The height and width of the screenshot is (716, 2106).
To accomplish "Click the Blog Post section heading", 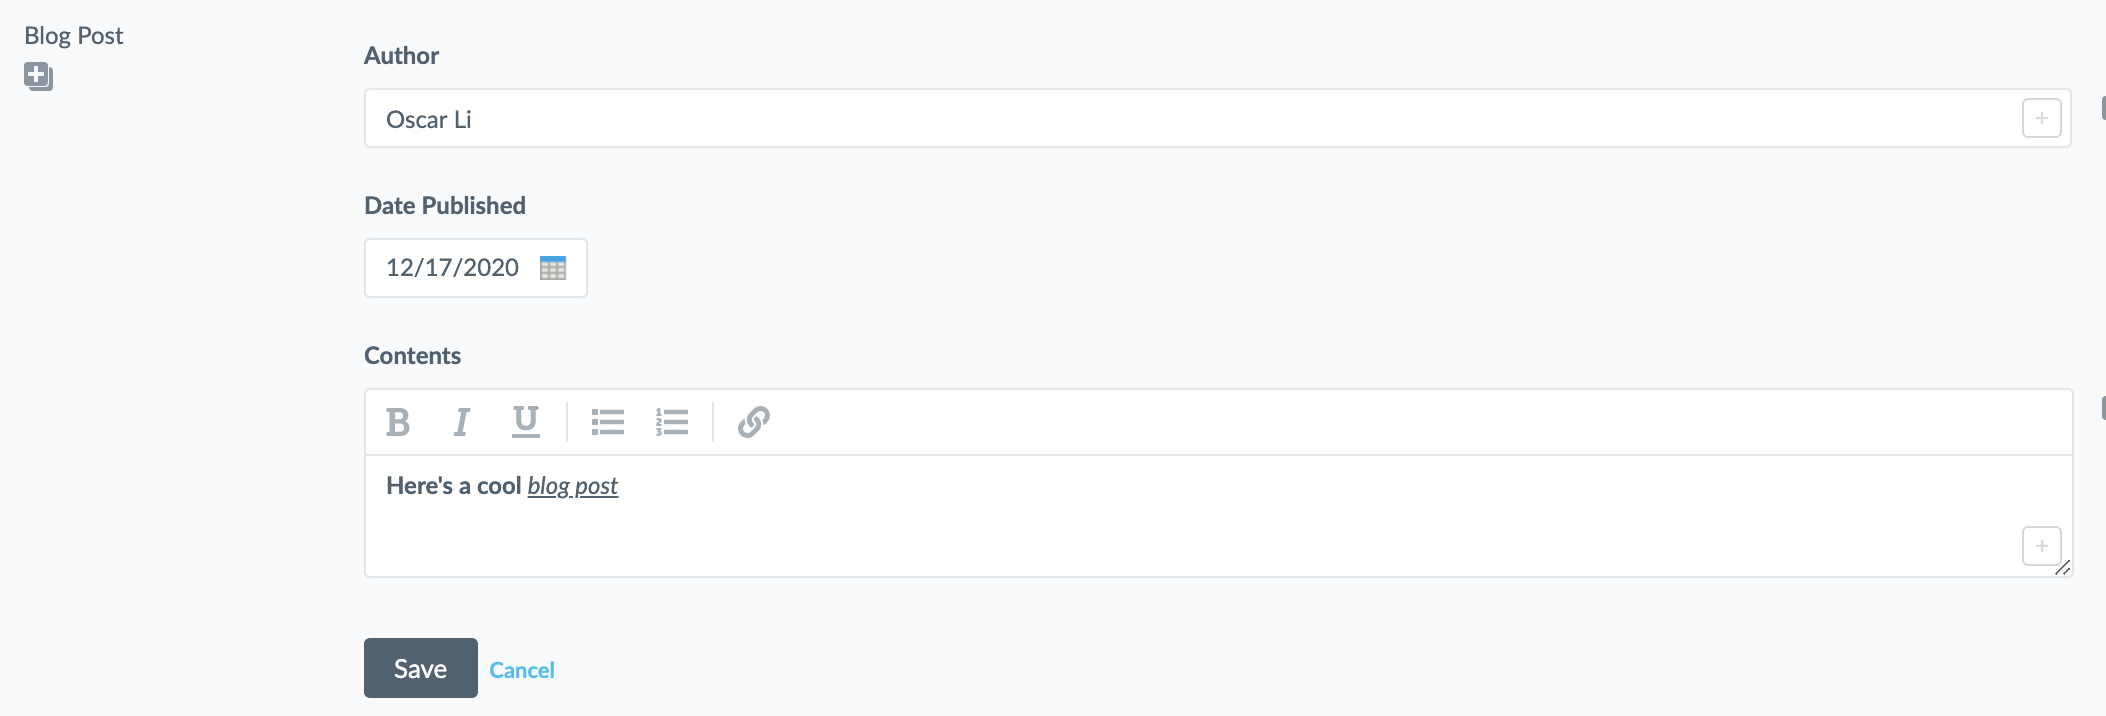I will click(74, 36).
